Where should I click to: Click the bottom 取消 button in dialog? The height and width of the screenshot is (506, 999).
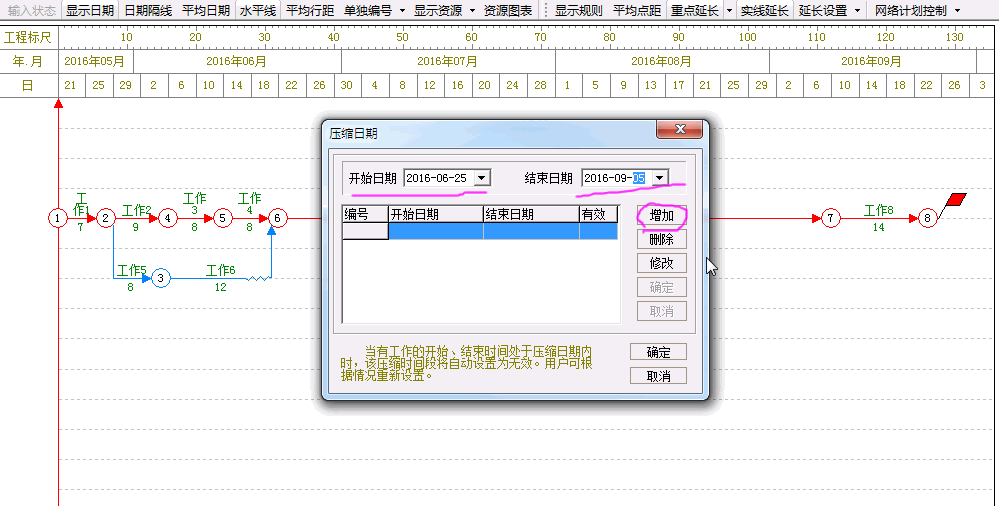659,376
